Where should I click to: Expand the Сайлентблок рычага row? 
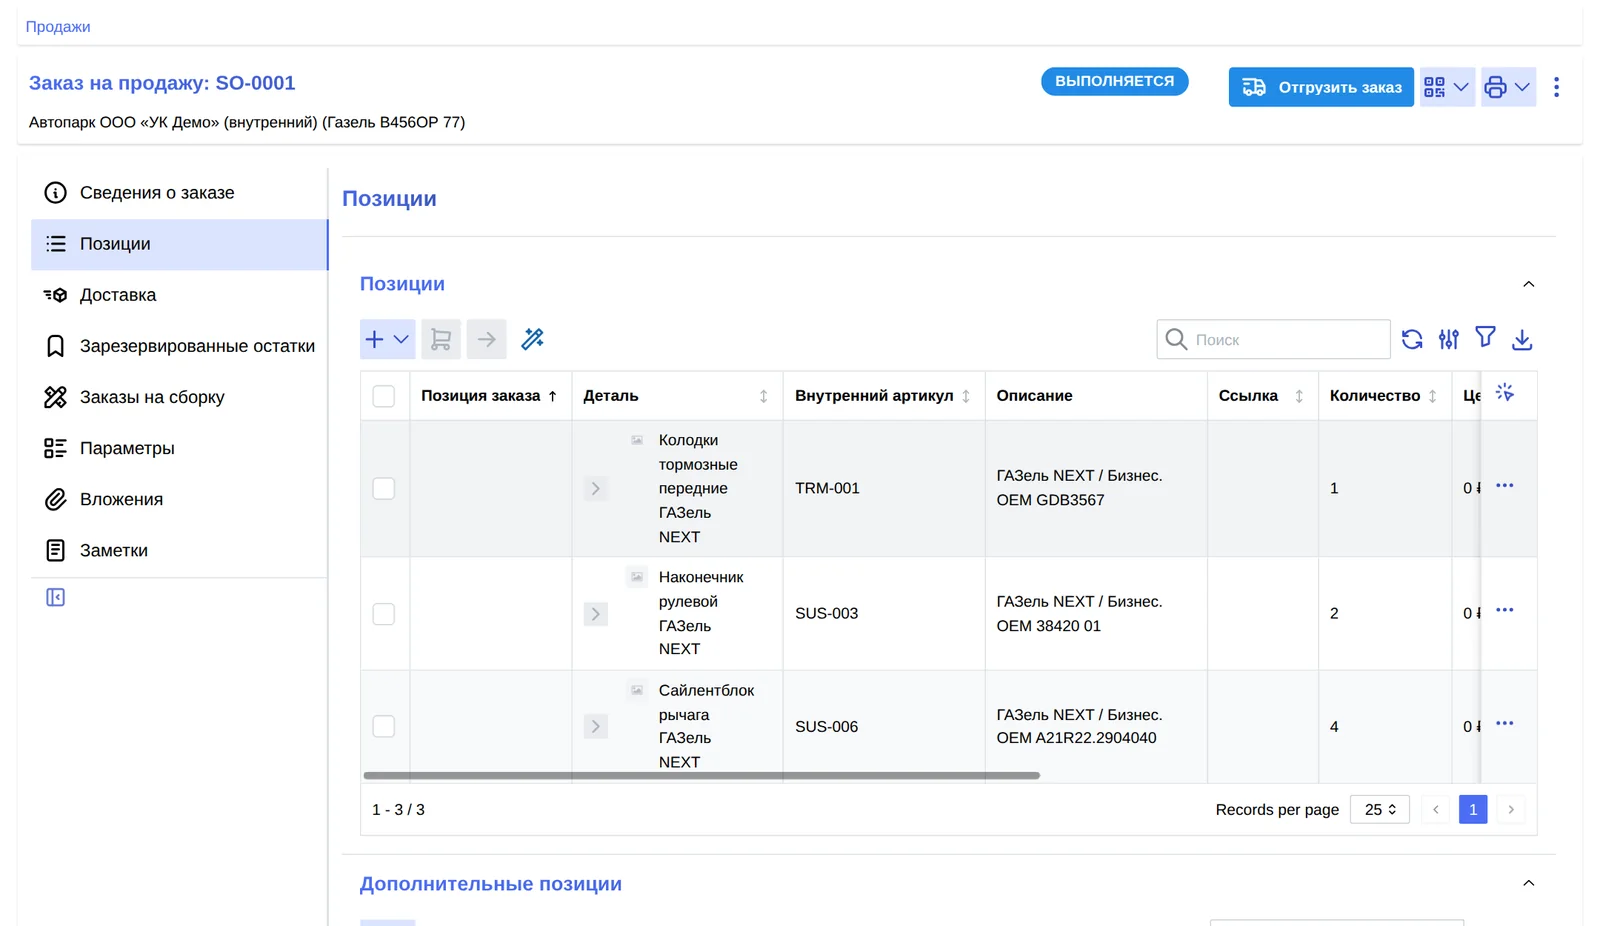coord(596,727)
